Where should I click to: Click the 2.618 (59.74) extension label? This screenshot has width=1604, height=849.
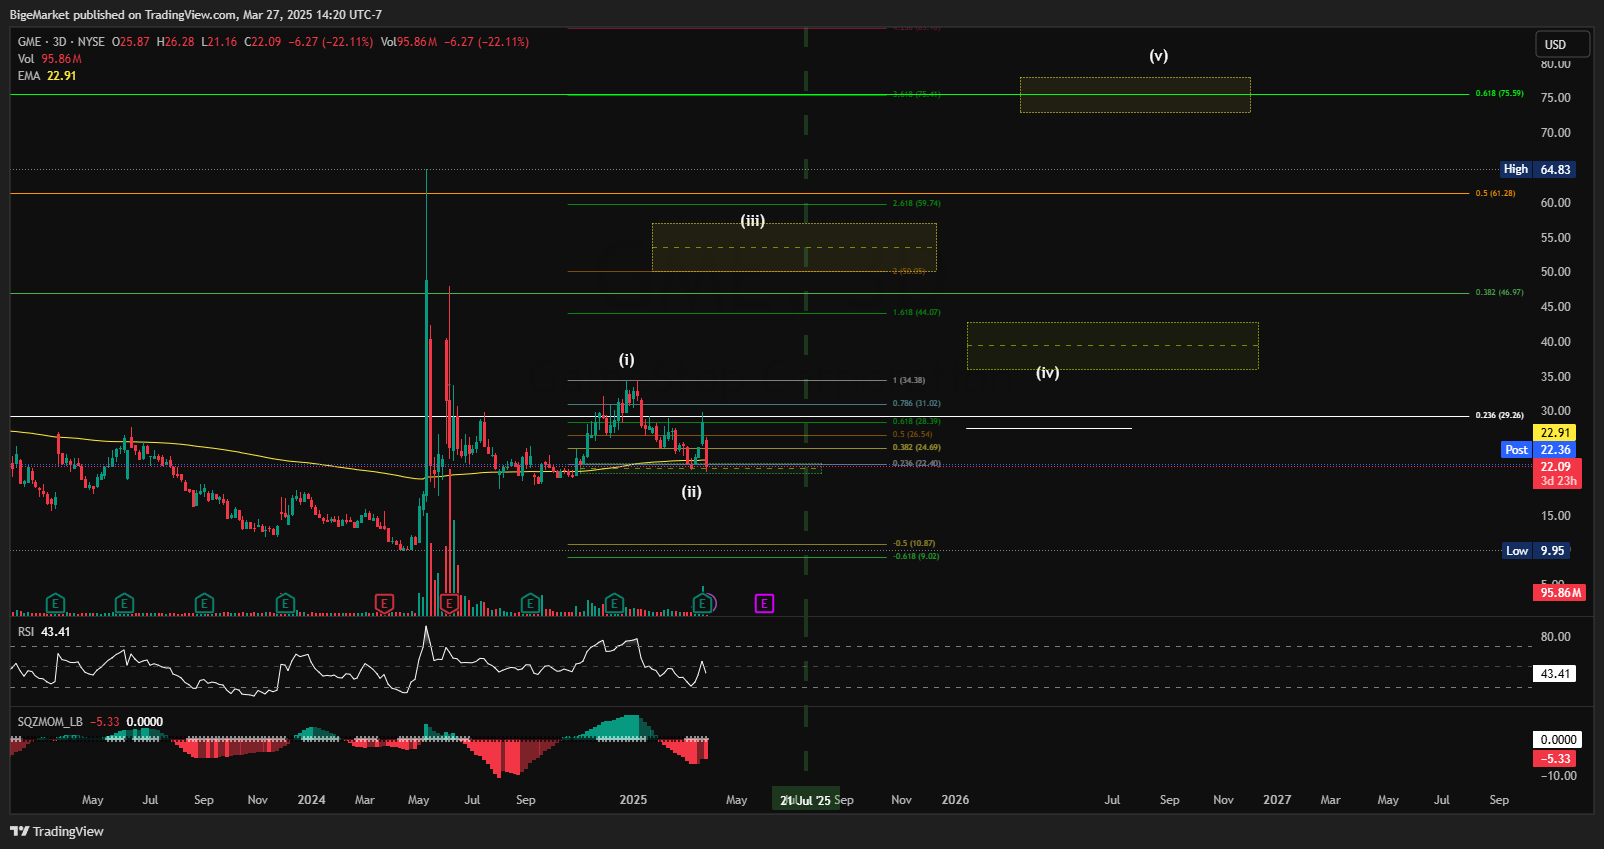(916, 203)
